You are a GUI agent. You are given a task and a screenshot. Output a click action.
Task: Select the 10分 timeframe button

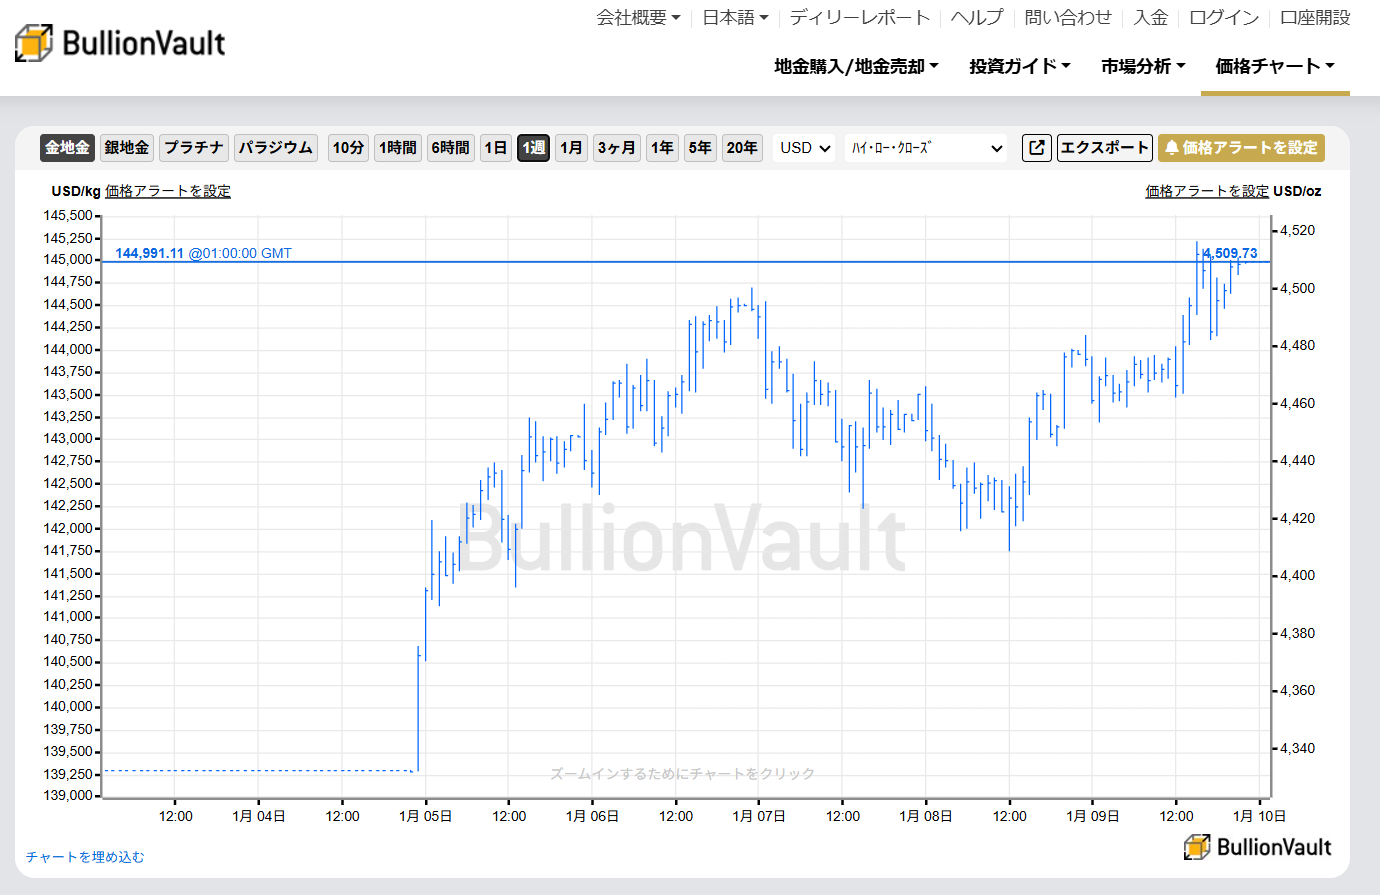click(347, 147)
